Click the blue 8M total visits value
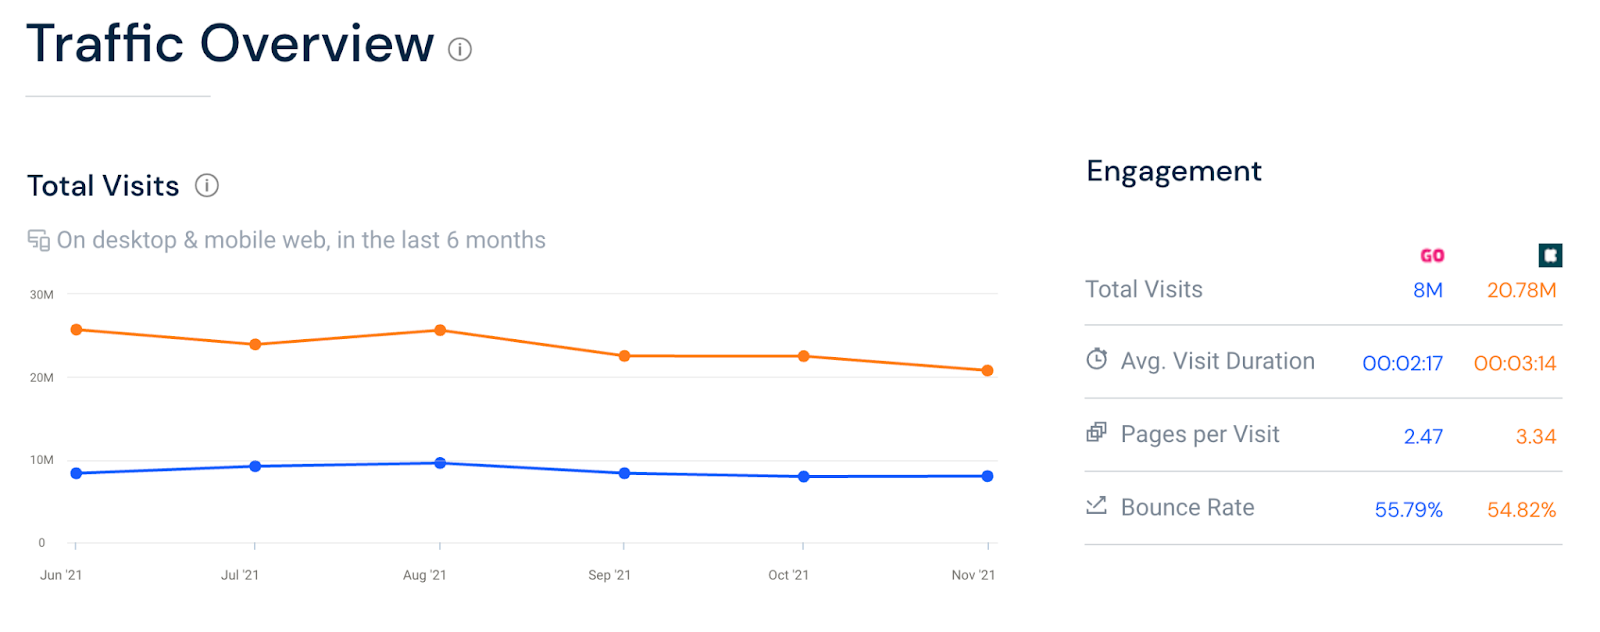This screenshot has width=1600, height=632. click(x=1427, y=290)
